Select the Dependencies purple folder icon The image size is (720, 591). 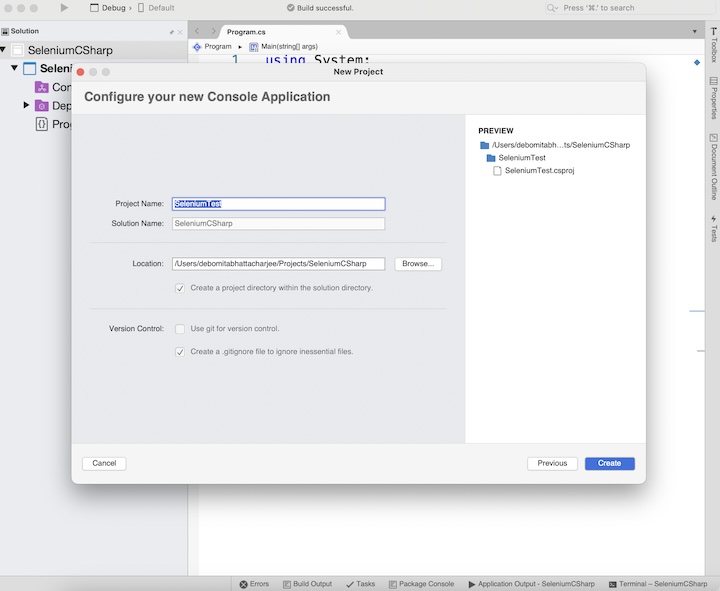[42, 106]
